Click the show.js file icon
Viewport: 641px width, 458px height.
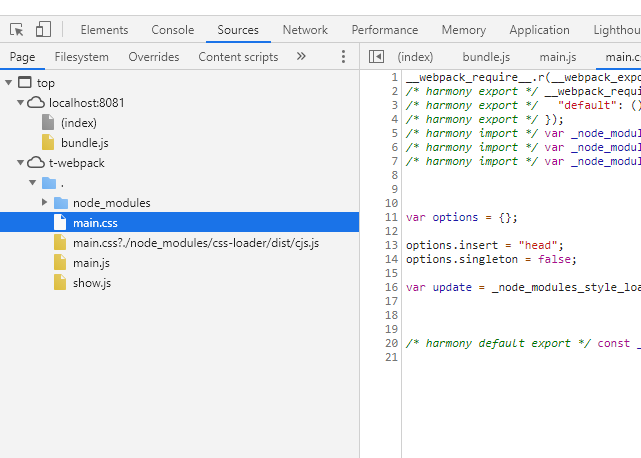pos(60,283)
